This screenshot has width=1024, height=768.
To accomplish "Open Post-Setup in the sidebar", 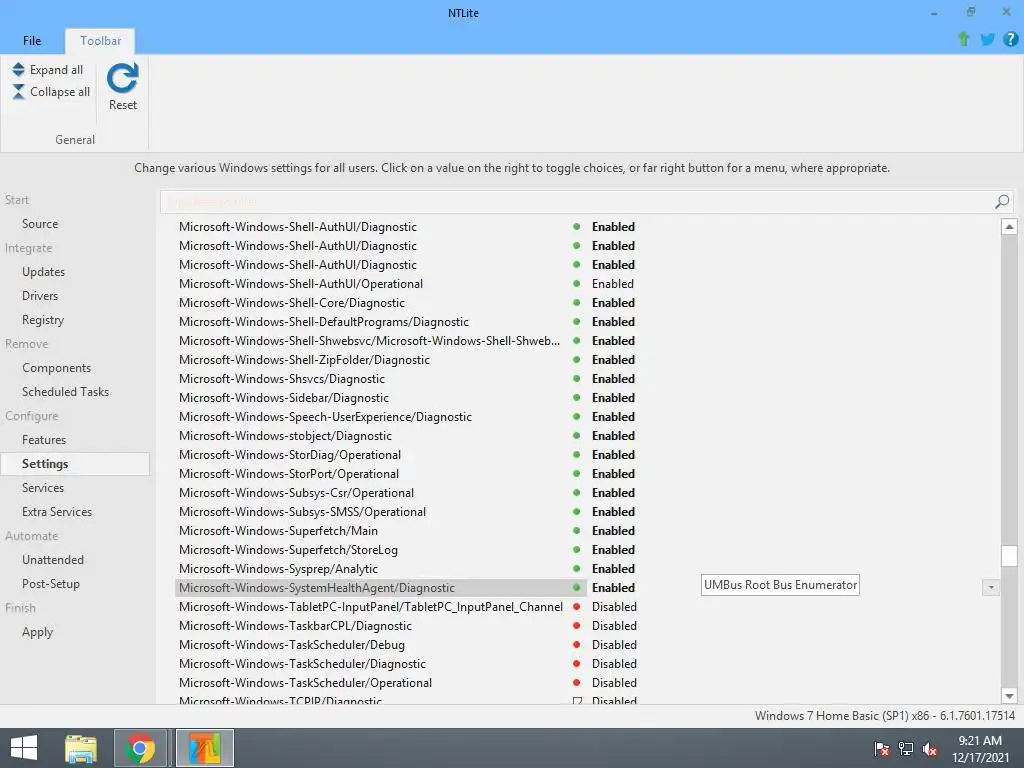I will 51,584.
